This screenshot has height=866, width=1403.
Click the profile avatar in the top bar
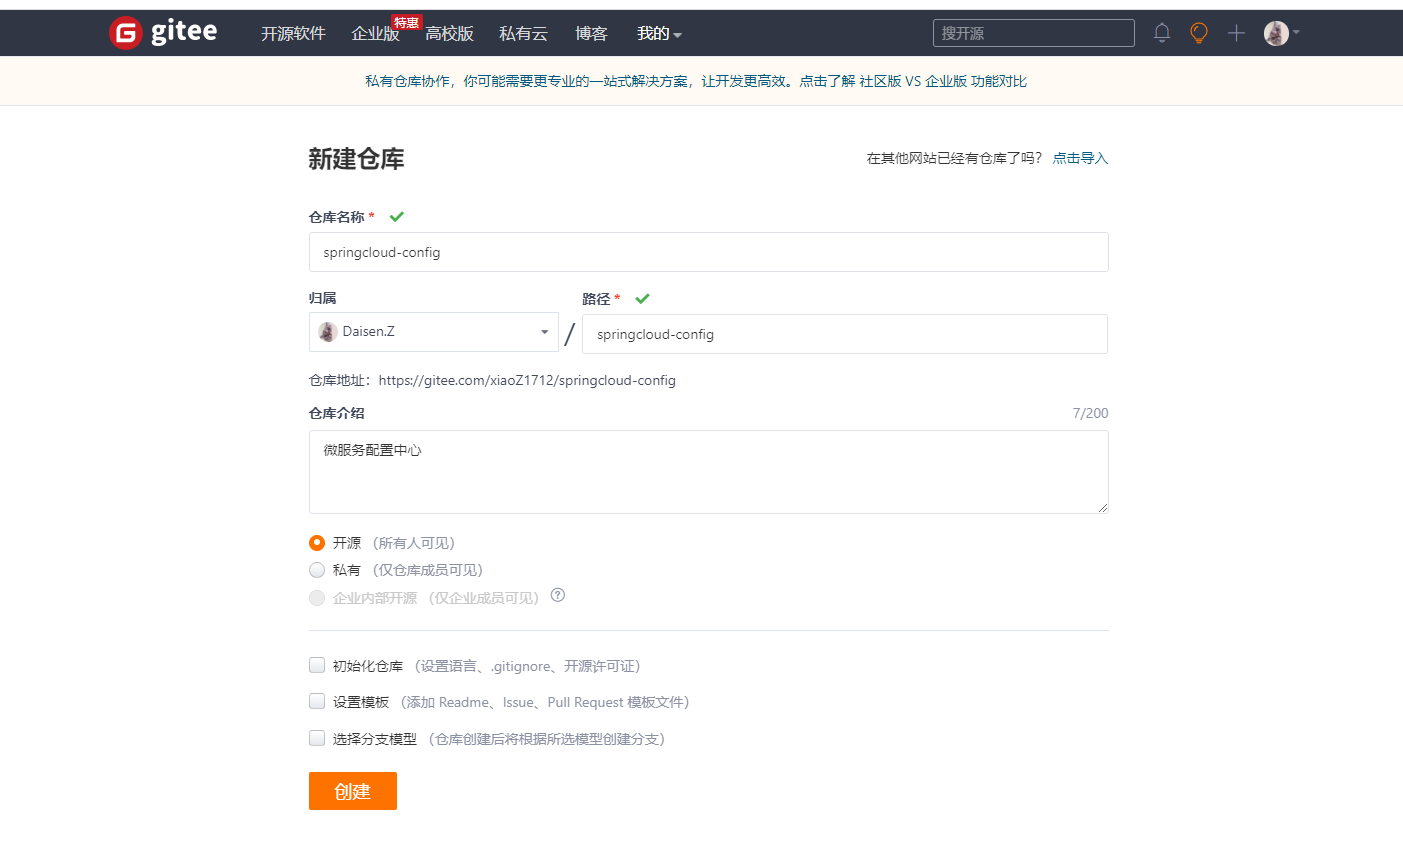1276,33
